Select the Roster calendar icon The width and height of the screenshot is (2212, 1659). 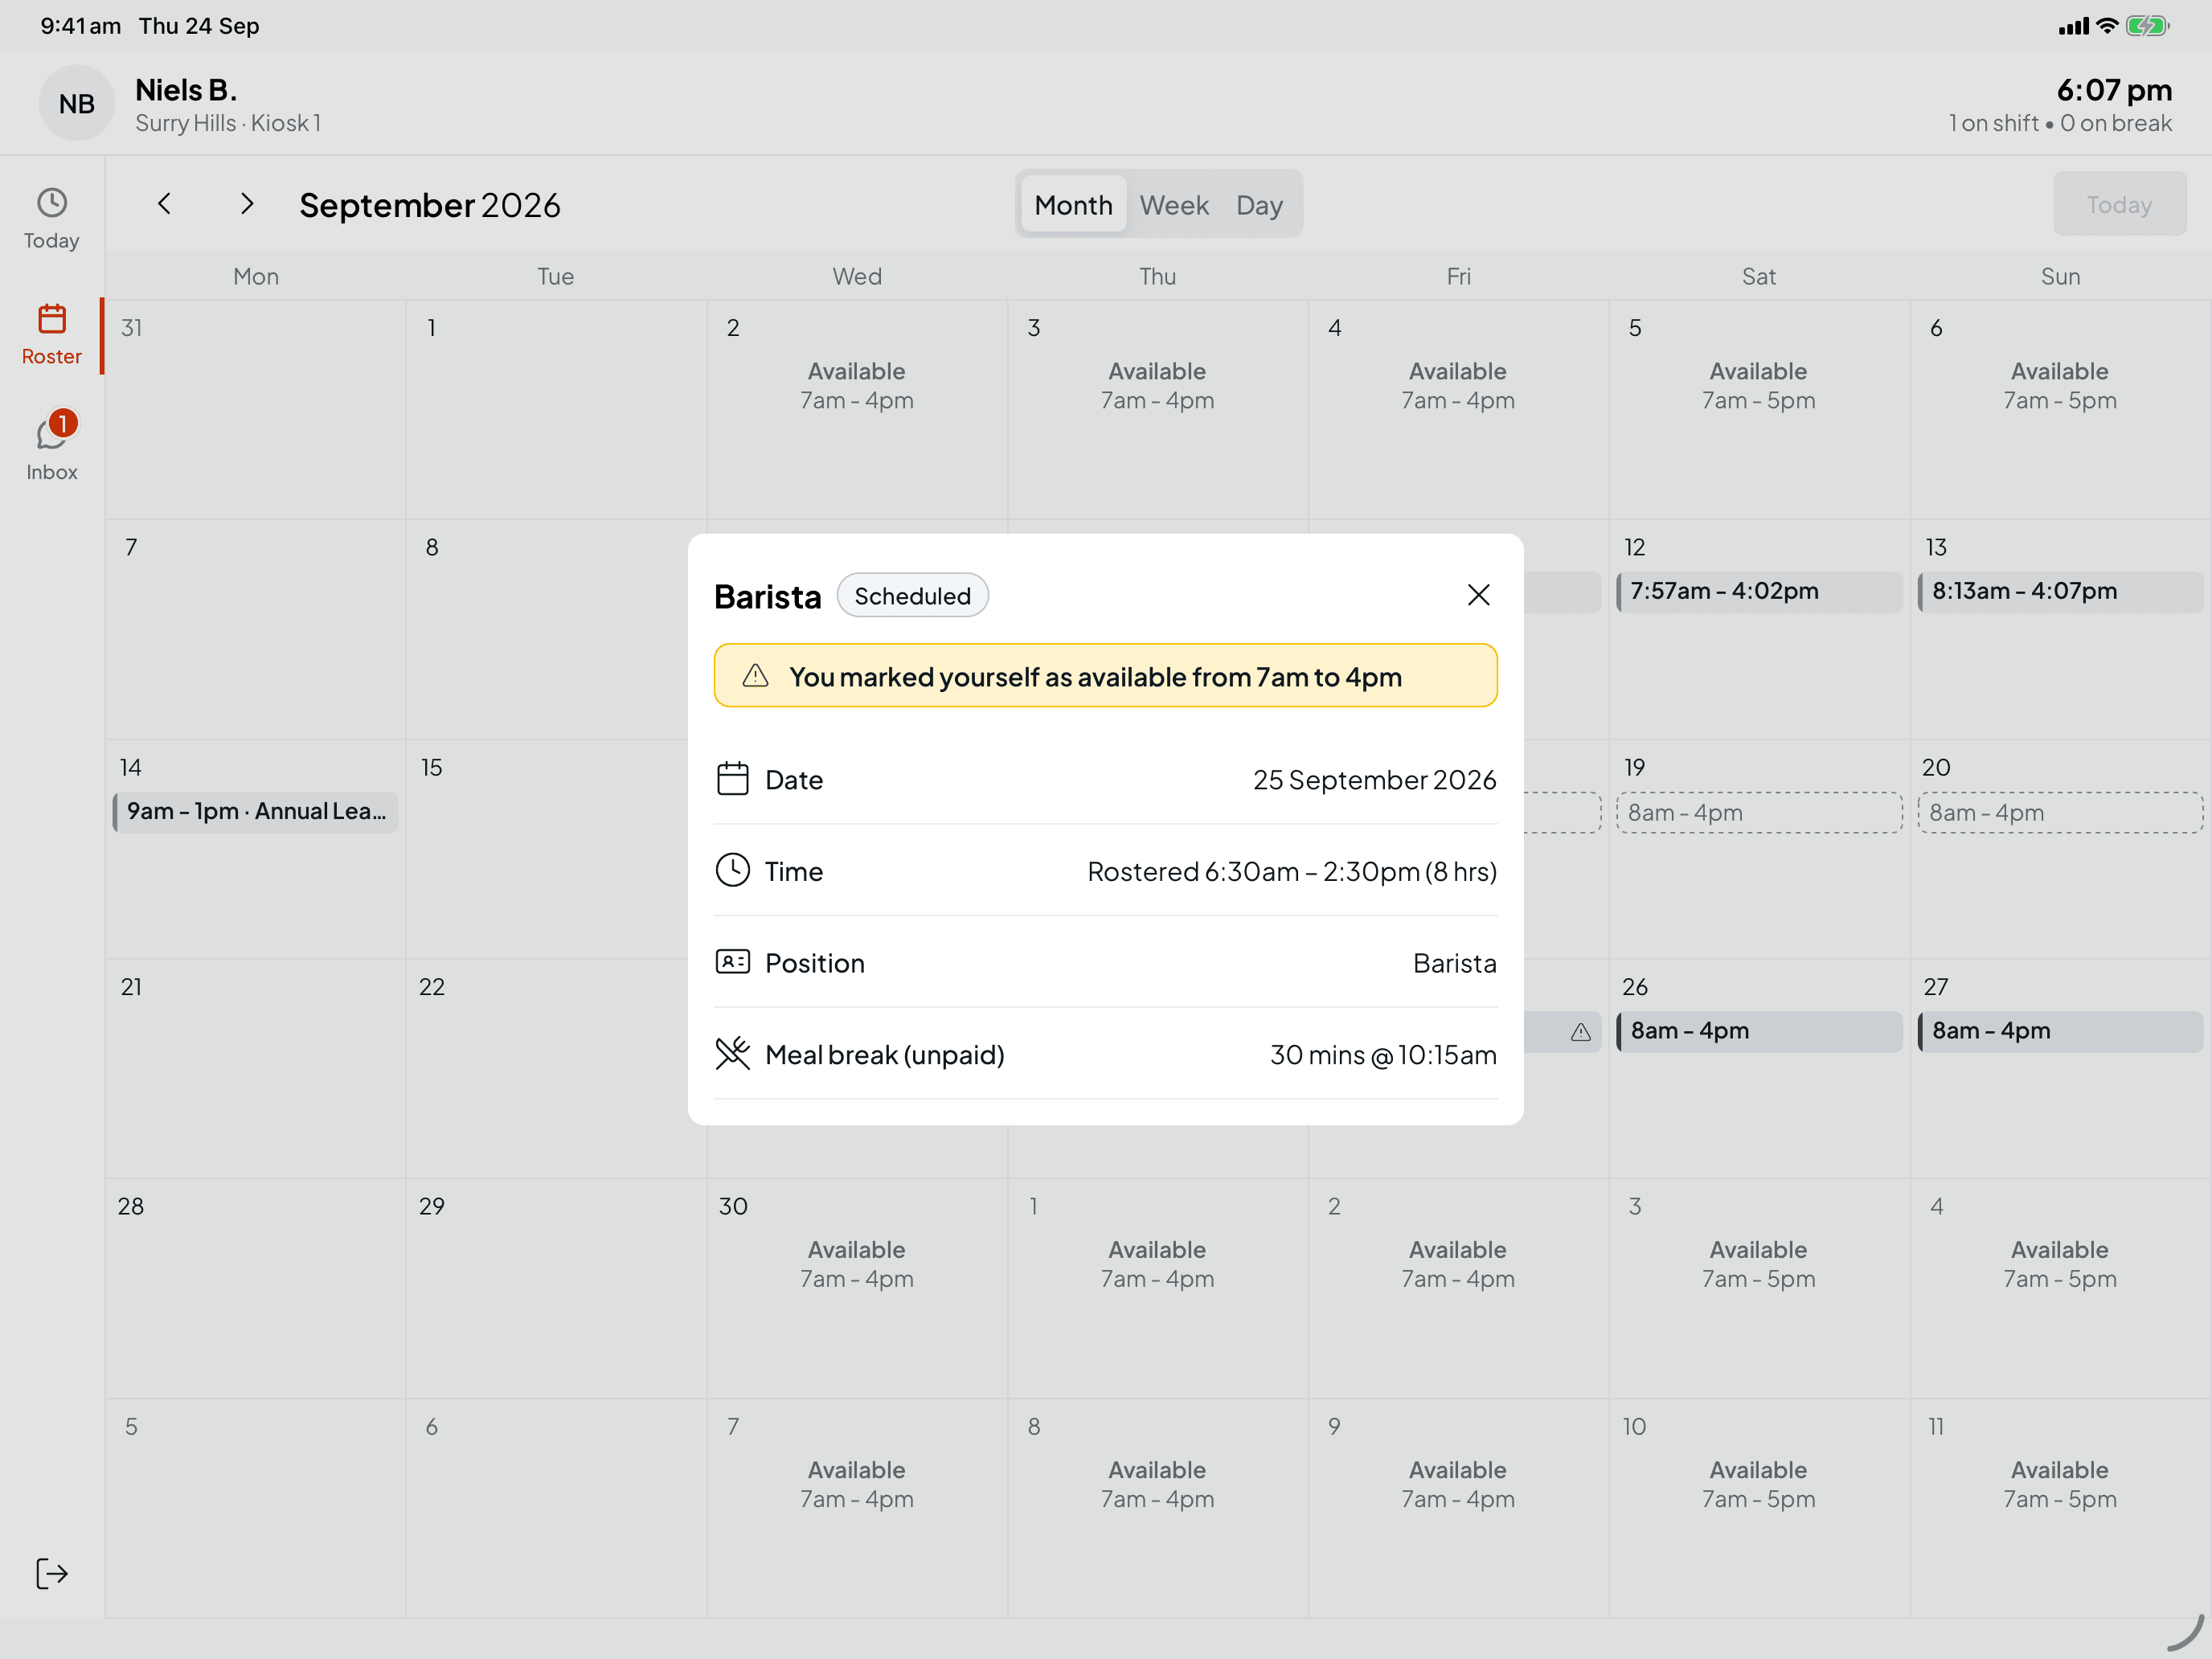pyautogui.click(x=51, y=319)
